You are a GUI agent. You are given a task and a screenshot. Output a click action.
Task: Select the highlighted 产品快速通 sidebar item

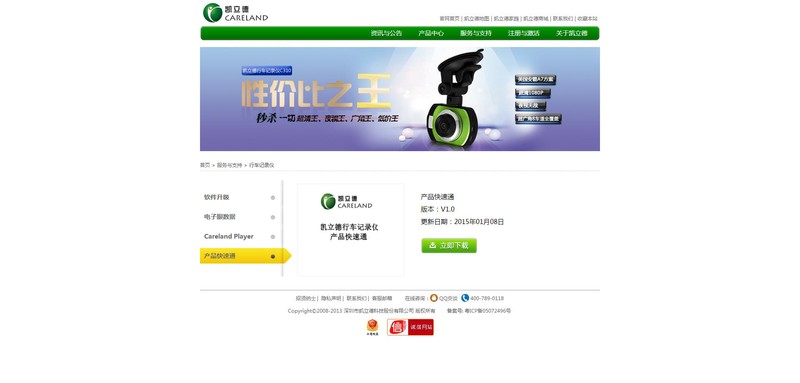coord(245,256)
